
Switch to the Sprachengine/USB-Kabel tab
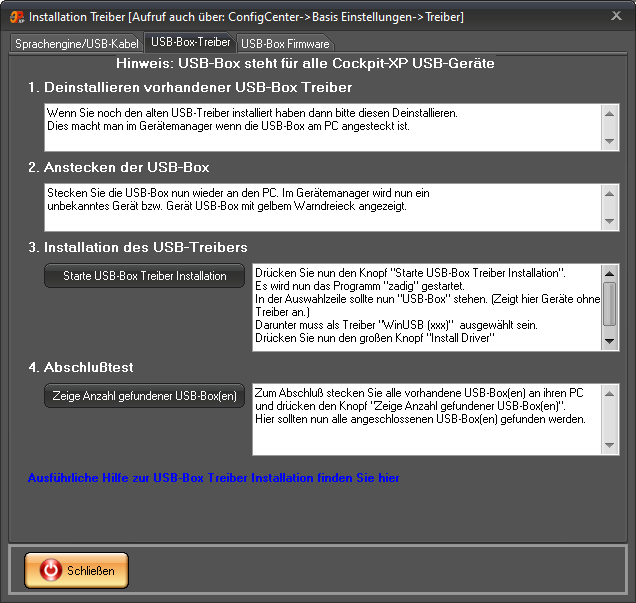(77, 44)
